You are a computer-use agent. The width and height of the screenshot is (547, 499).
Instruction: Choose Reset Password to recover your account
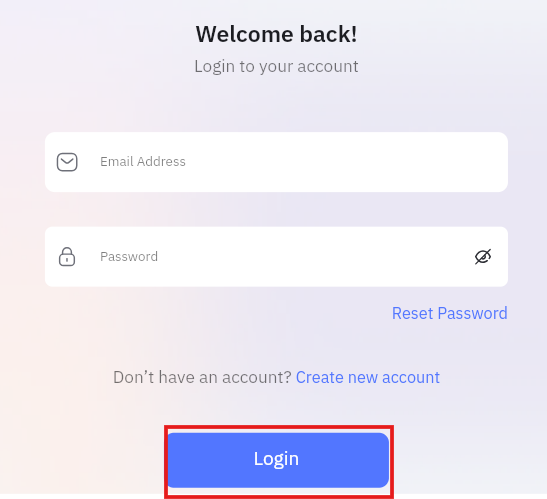click(450, 313)
